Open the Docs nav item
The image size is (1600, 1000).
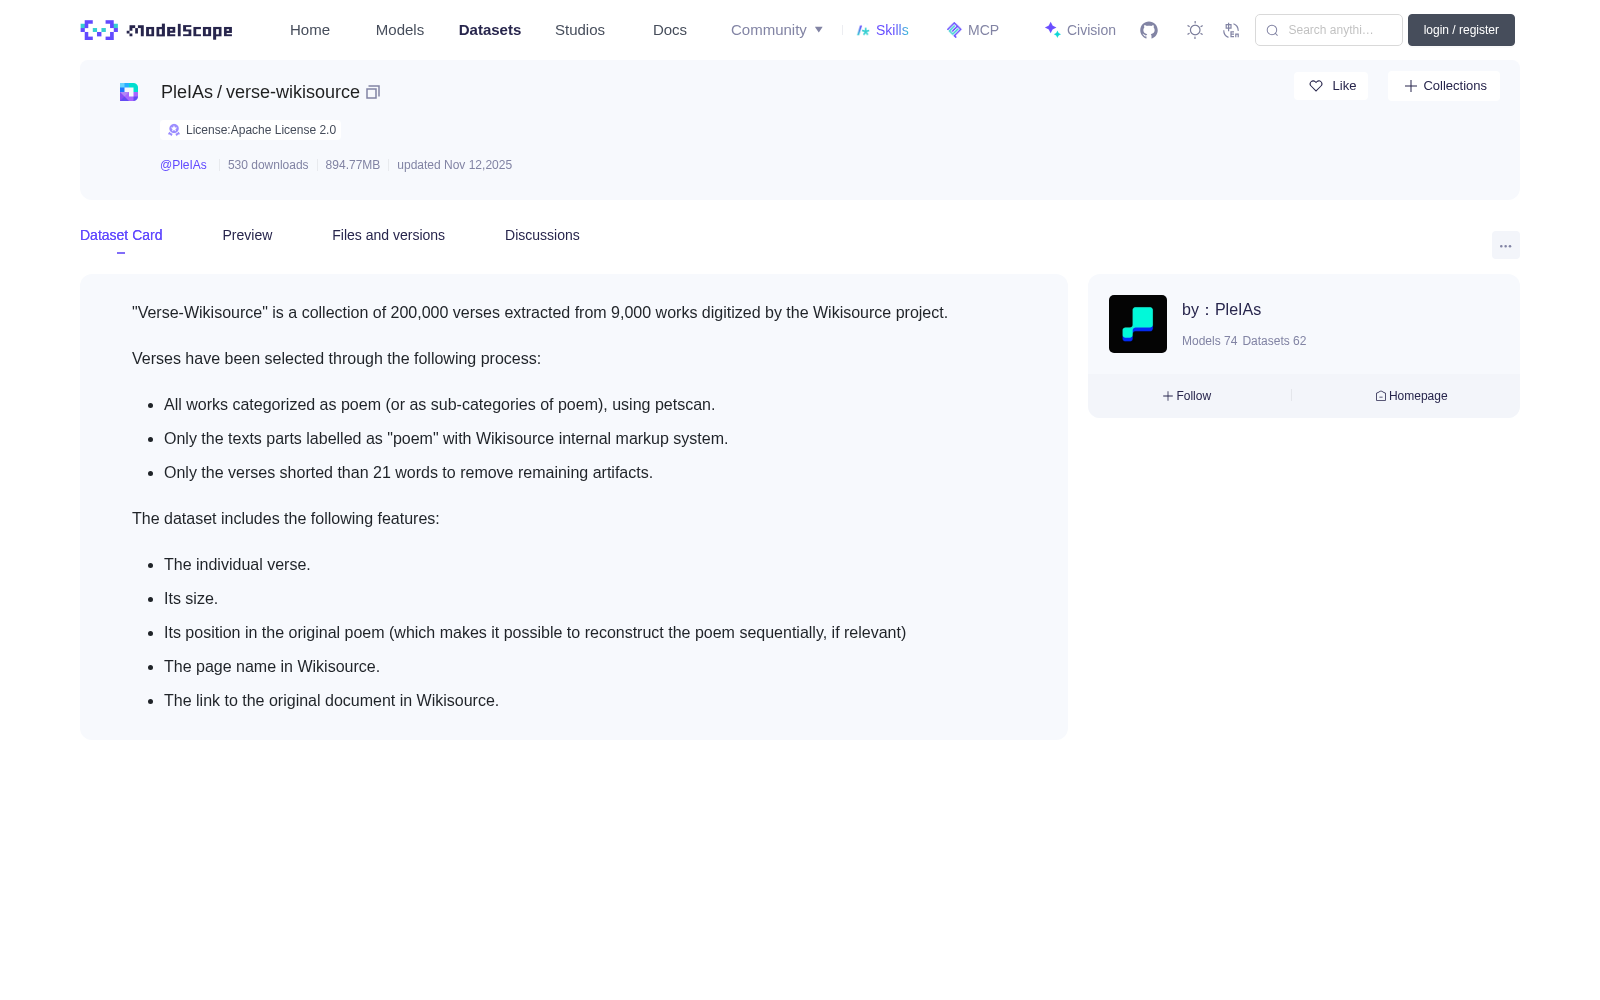(670, 30)
